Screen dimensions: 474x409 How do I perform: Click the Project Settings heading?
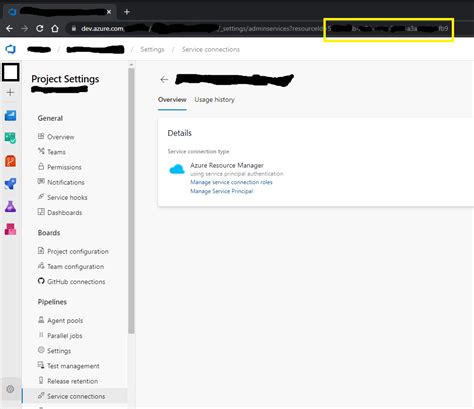65,79
